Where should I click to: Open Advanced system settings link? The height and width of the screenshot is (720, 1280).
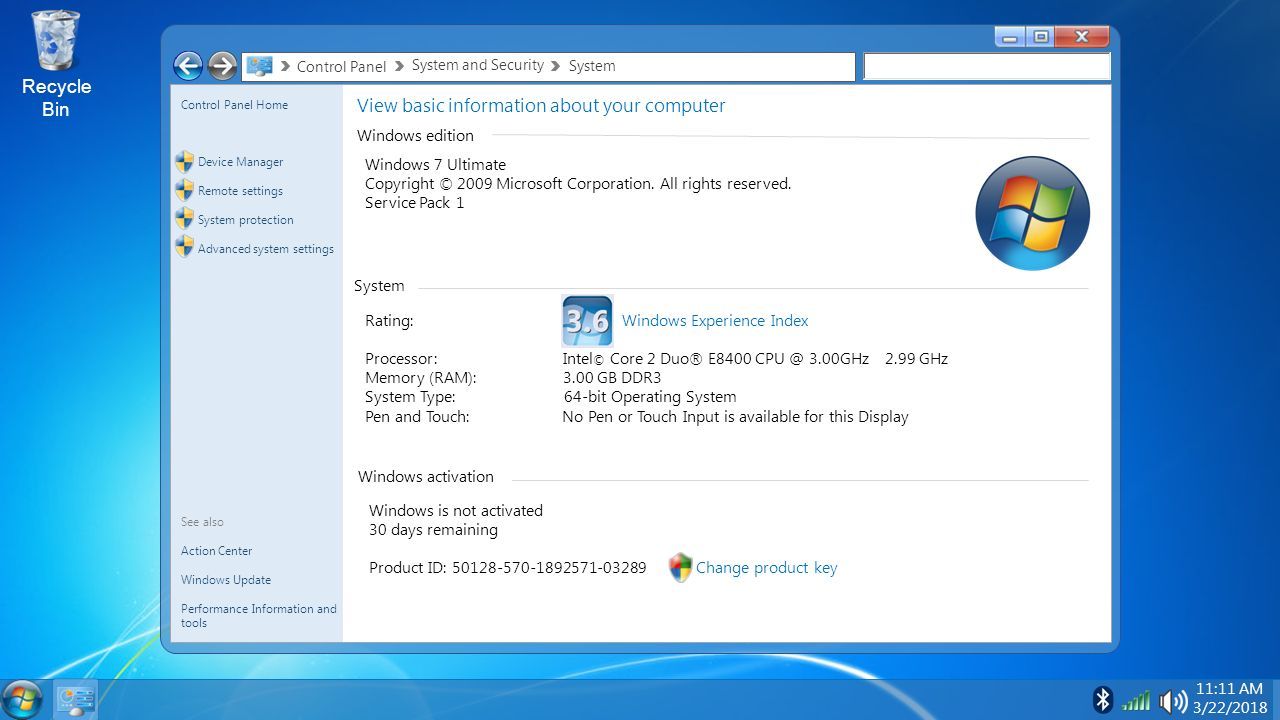(266, 249)
